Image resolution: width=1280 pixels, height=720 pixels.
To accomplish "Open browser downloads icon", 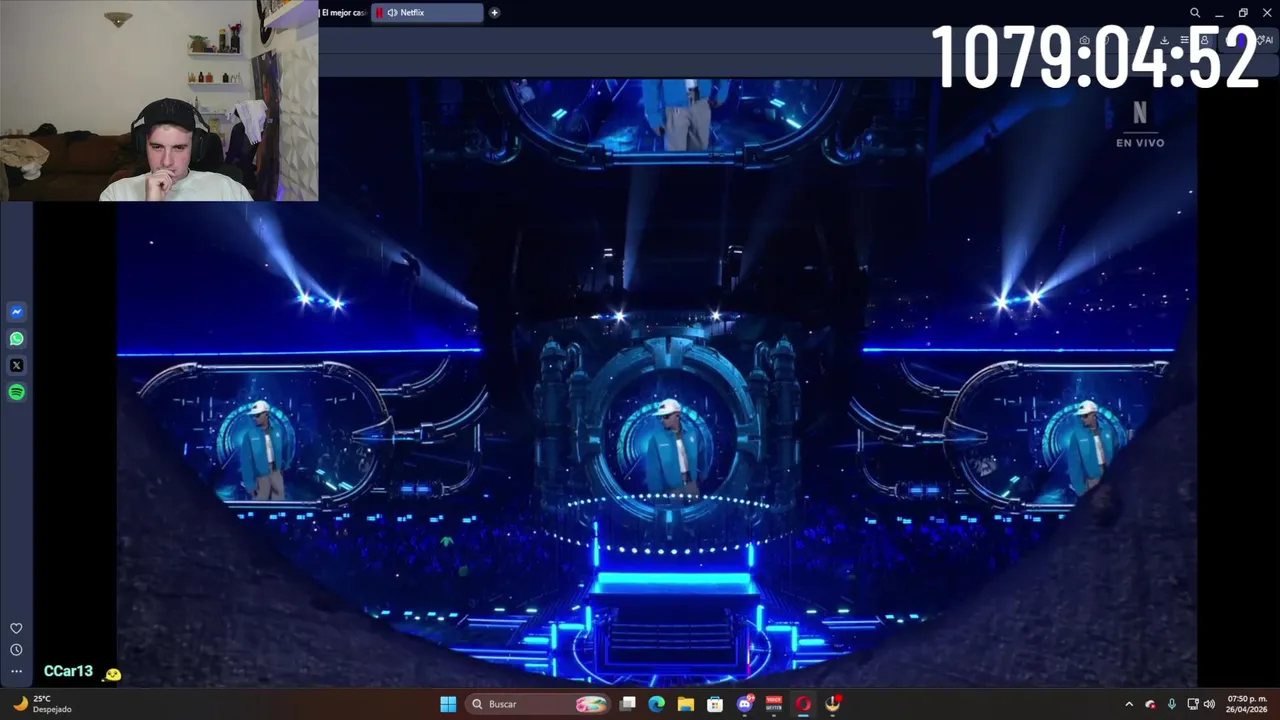I will tap(1164, 40).
